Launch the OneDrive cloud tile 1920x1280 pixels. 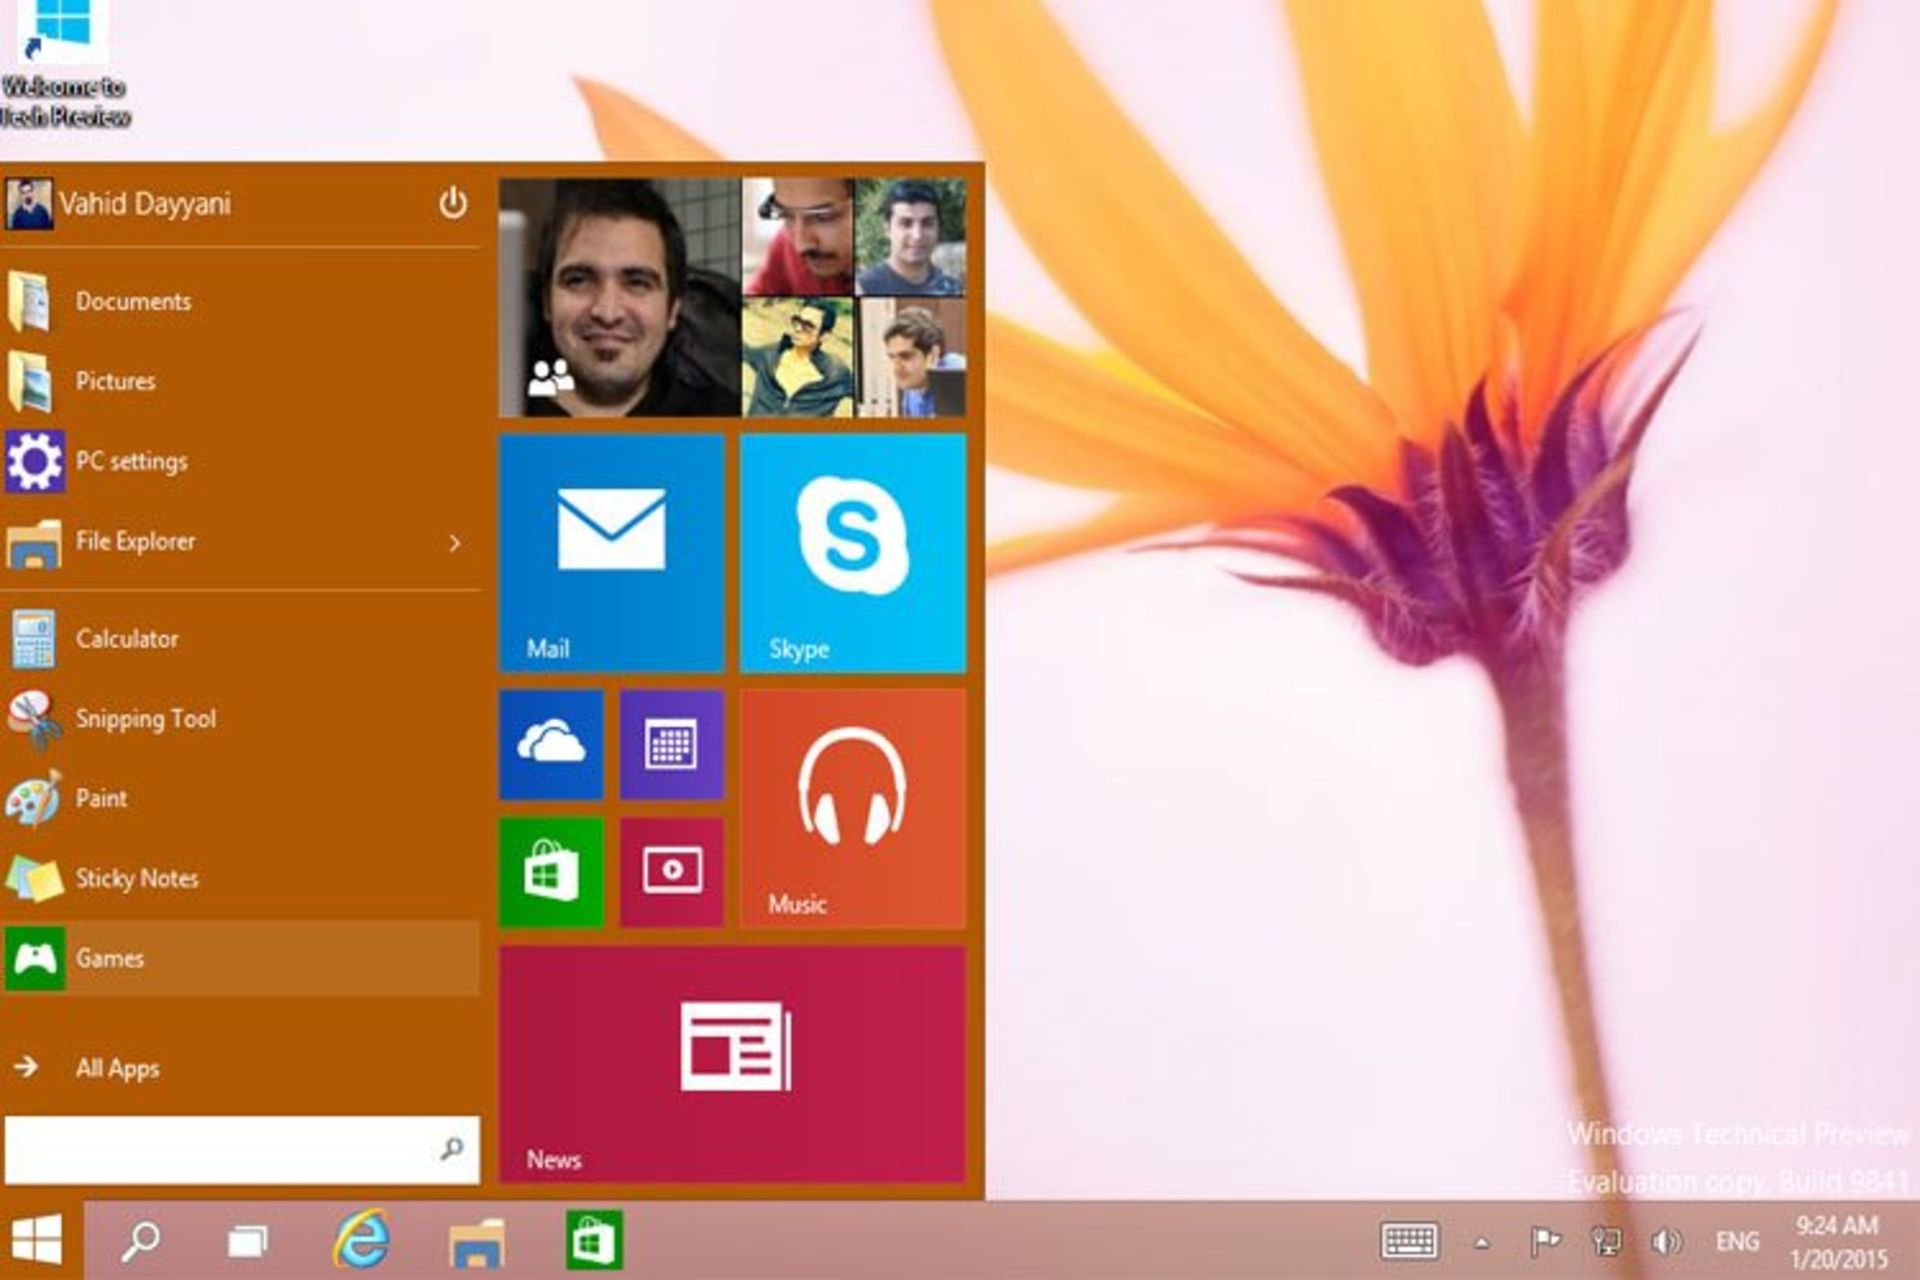551,745
